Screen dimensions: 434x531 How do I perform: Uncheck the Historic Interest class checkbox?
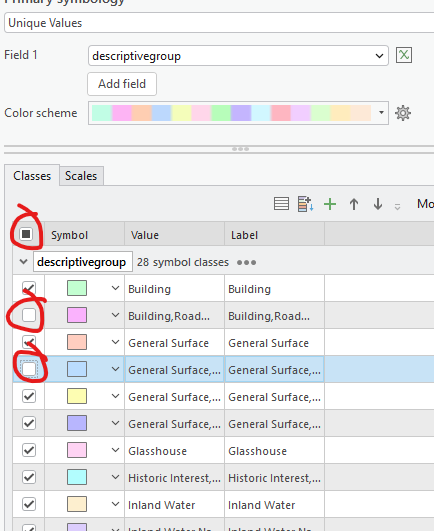[x=29, y=477]
